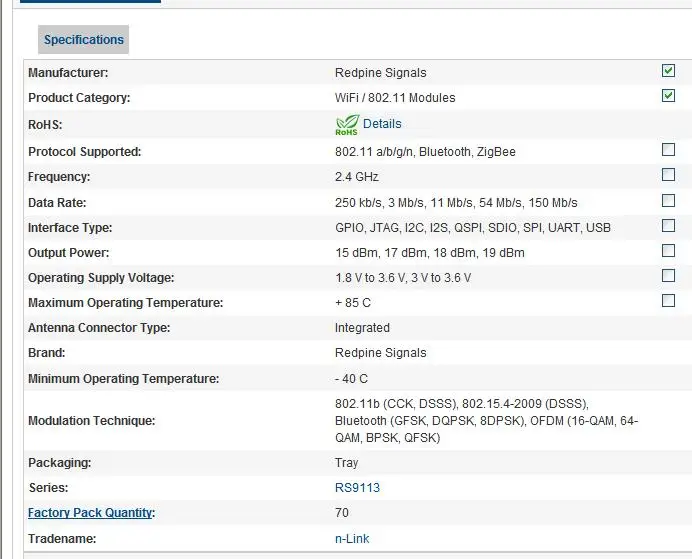Check the Output Power checkbox
The width and height of the screenshot is (692, 559).
point(668,251)
